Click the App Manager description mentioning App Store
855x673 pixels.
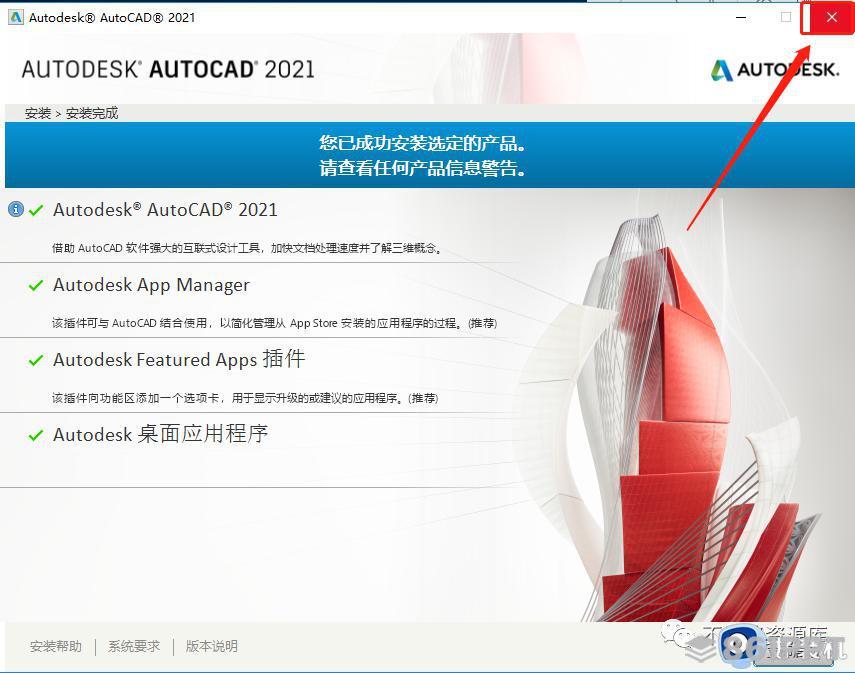point(274,323)
